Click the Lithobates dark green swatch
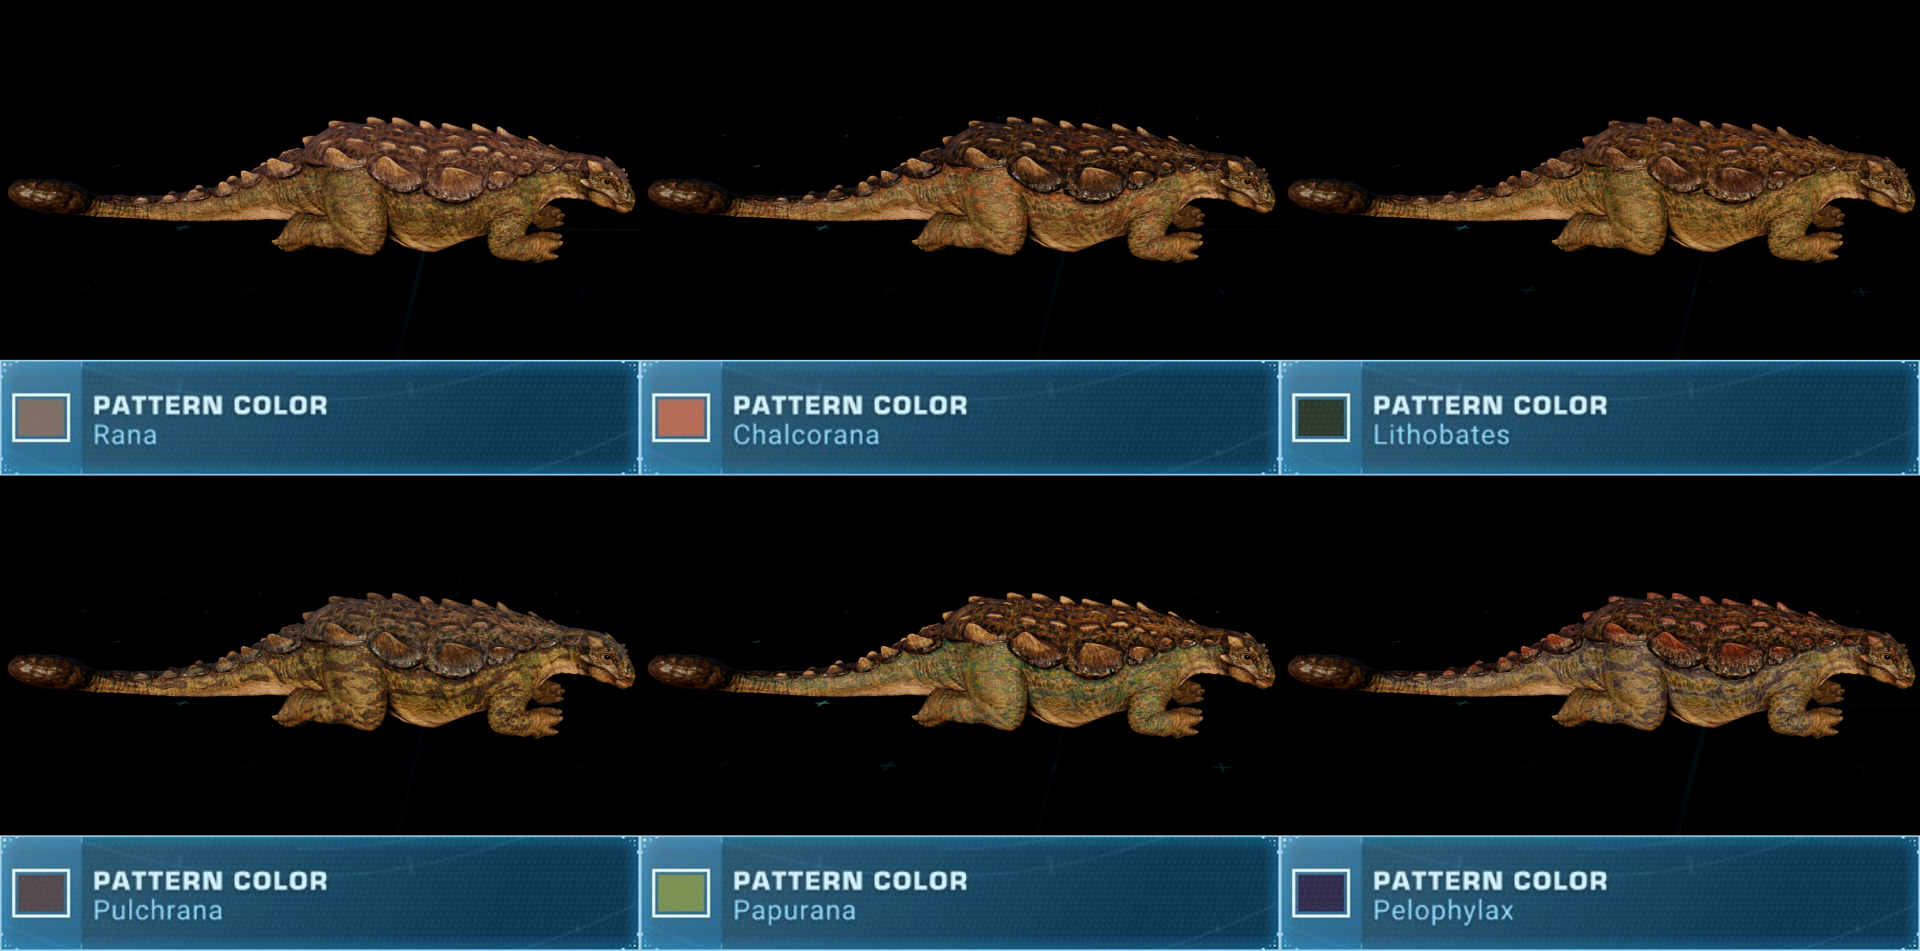The image size is (1920, 951). click(1321, 418)
